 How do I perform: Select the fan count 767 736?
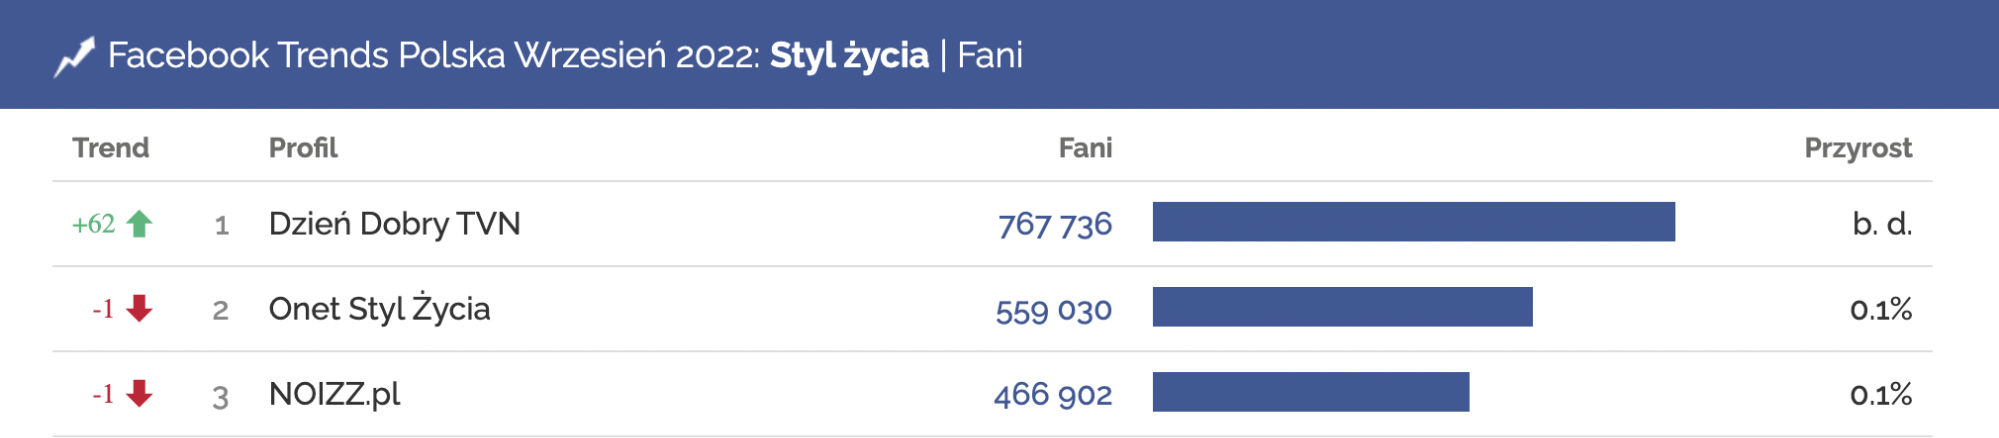pos(1054,224)
